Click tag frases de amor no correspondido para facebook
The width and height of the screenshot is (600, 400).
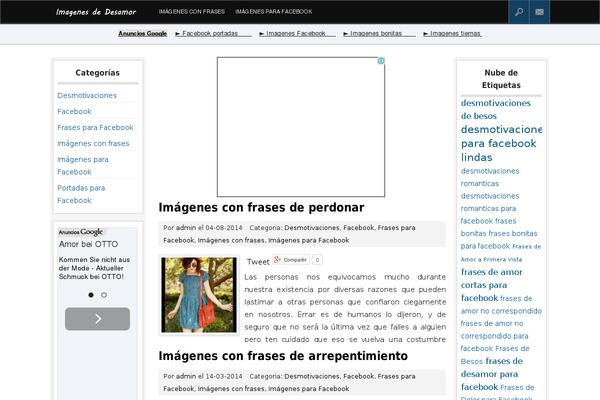pos(494,336)
